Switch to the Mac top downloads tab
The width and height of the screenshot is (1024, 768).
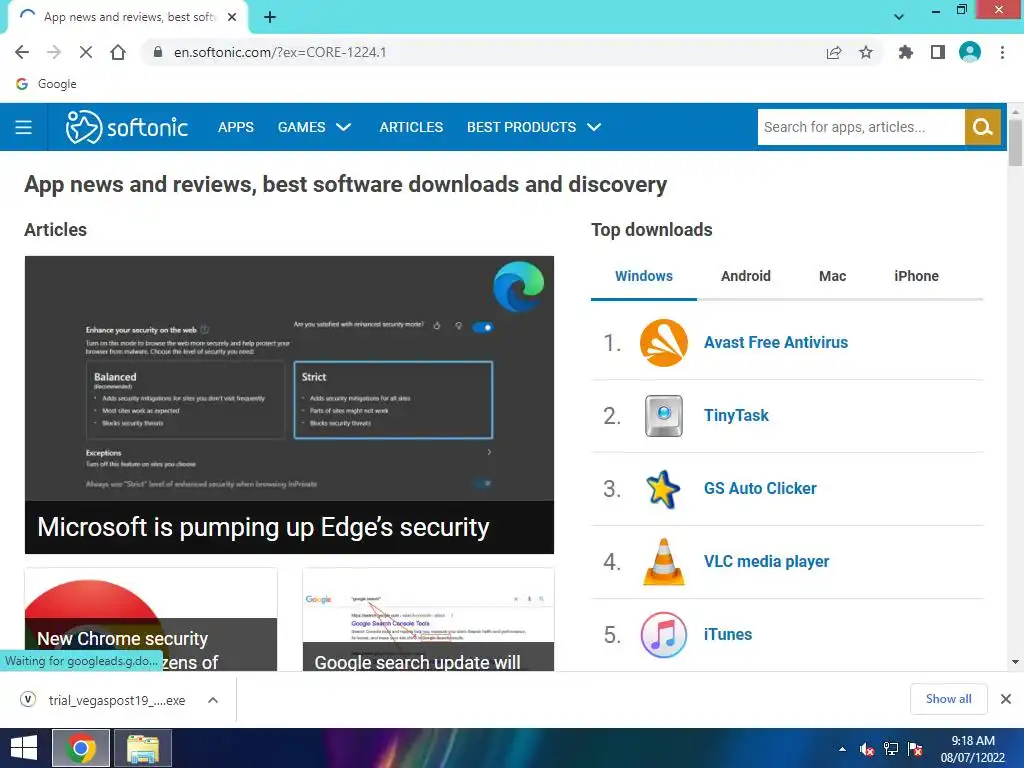833,276
